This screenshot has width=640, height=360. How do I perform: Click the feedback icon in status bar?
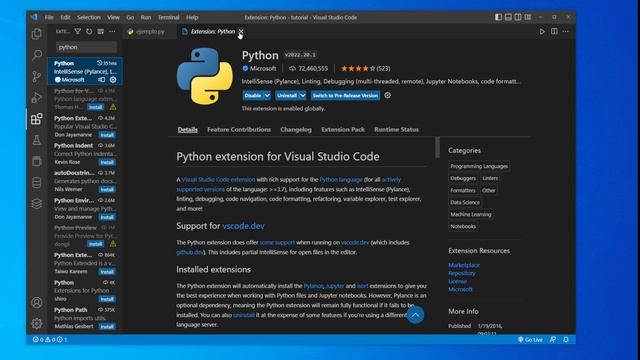pyautogui.click(x=553, y=340)
